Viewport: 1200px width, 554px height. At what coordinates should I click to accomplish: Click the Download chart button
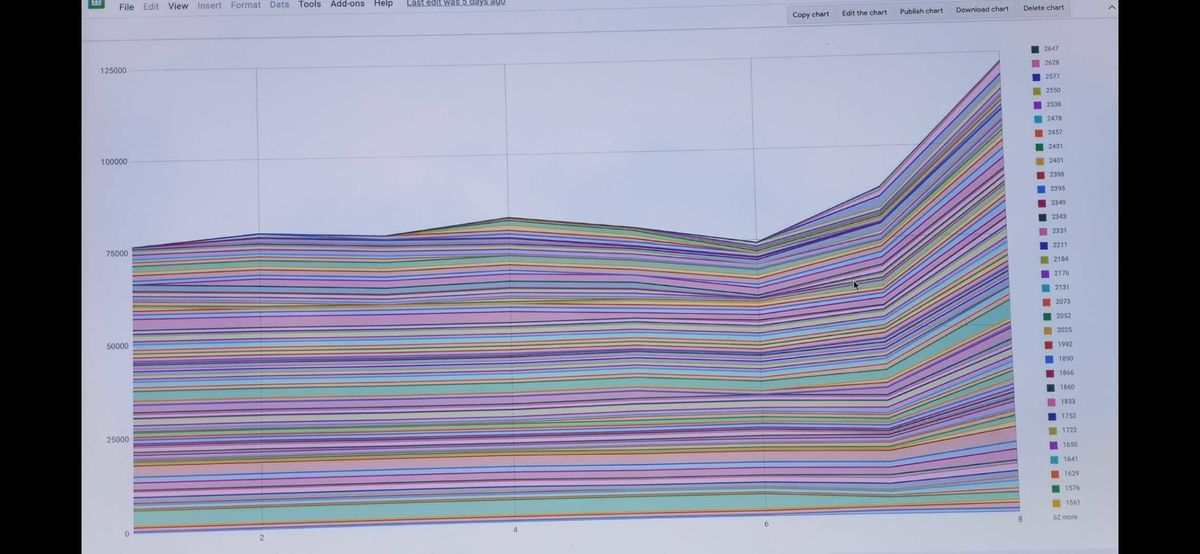pyautogui.click(x=982, y=10)
